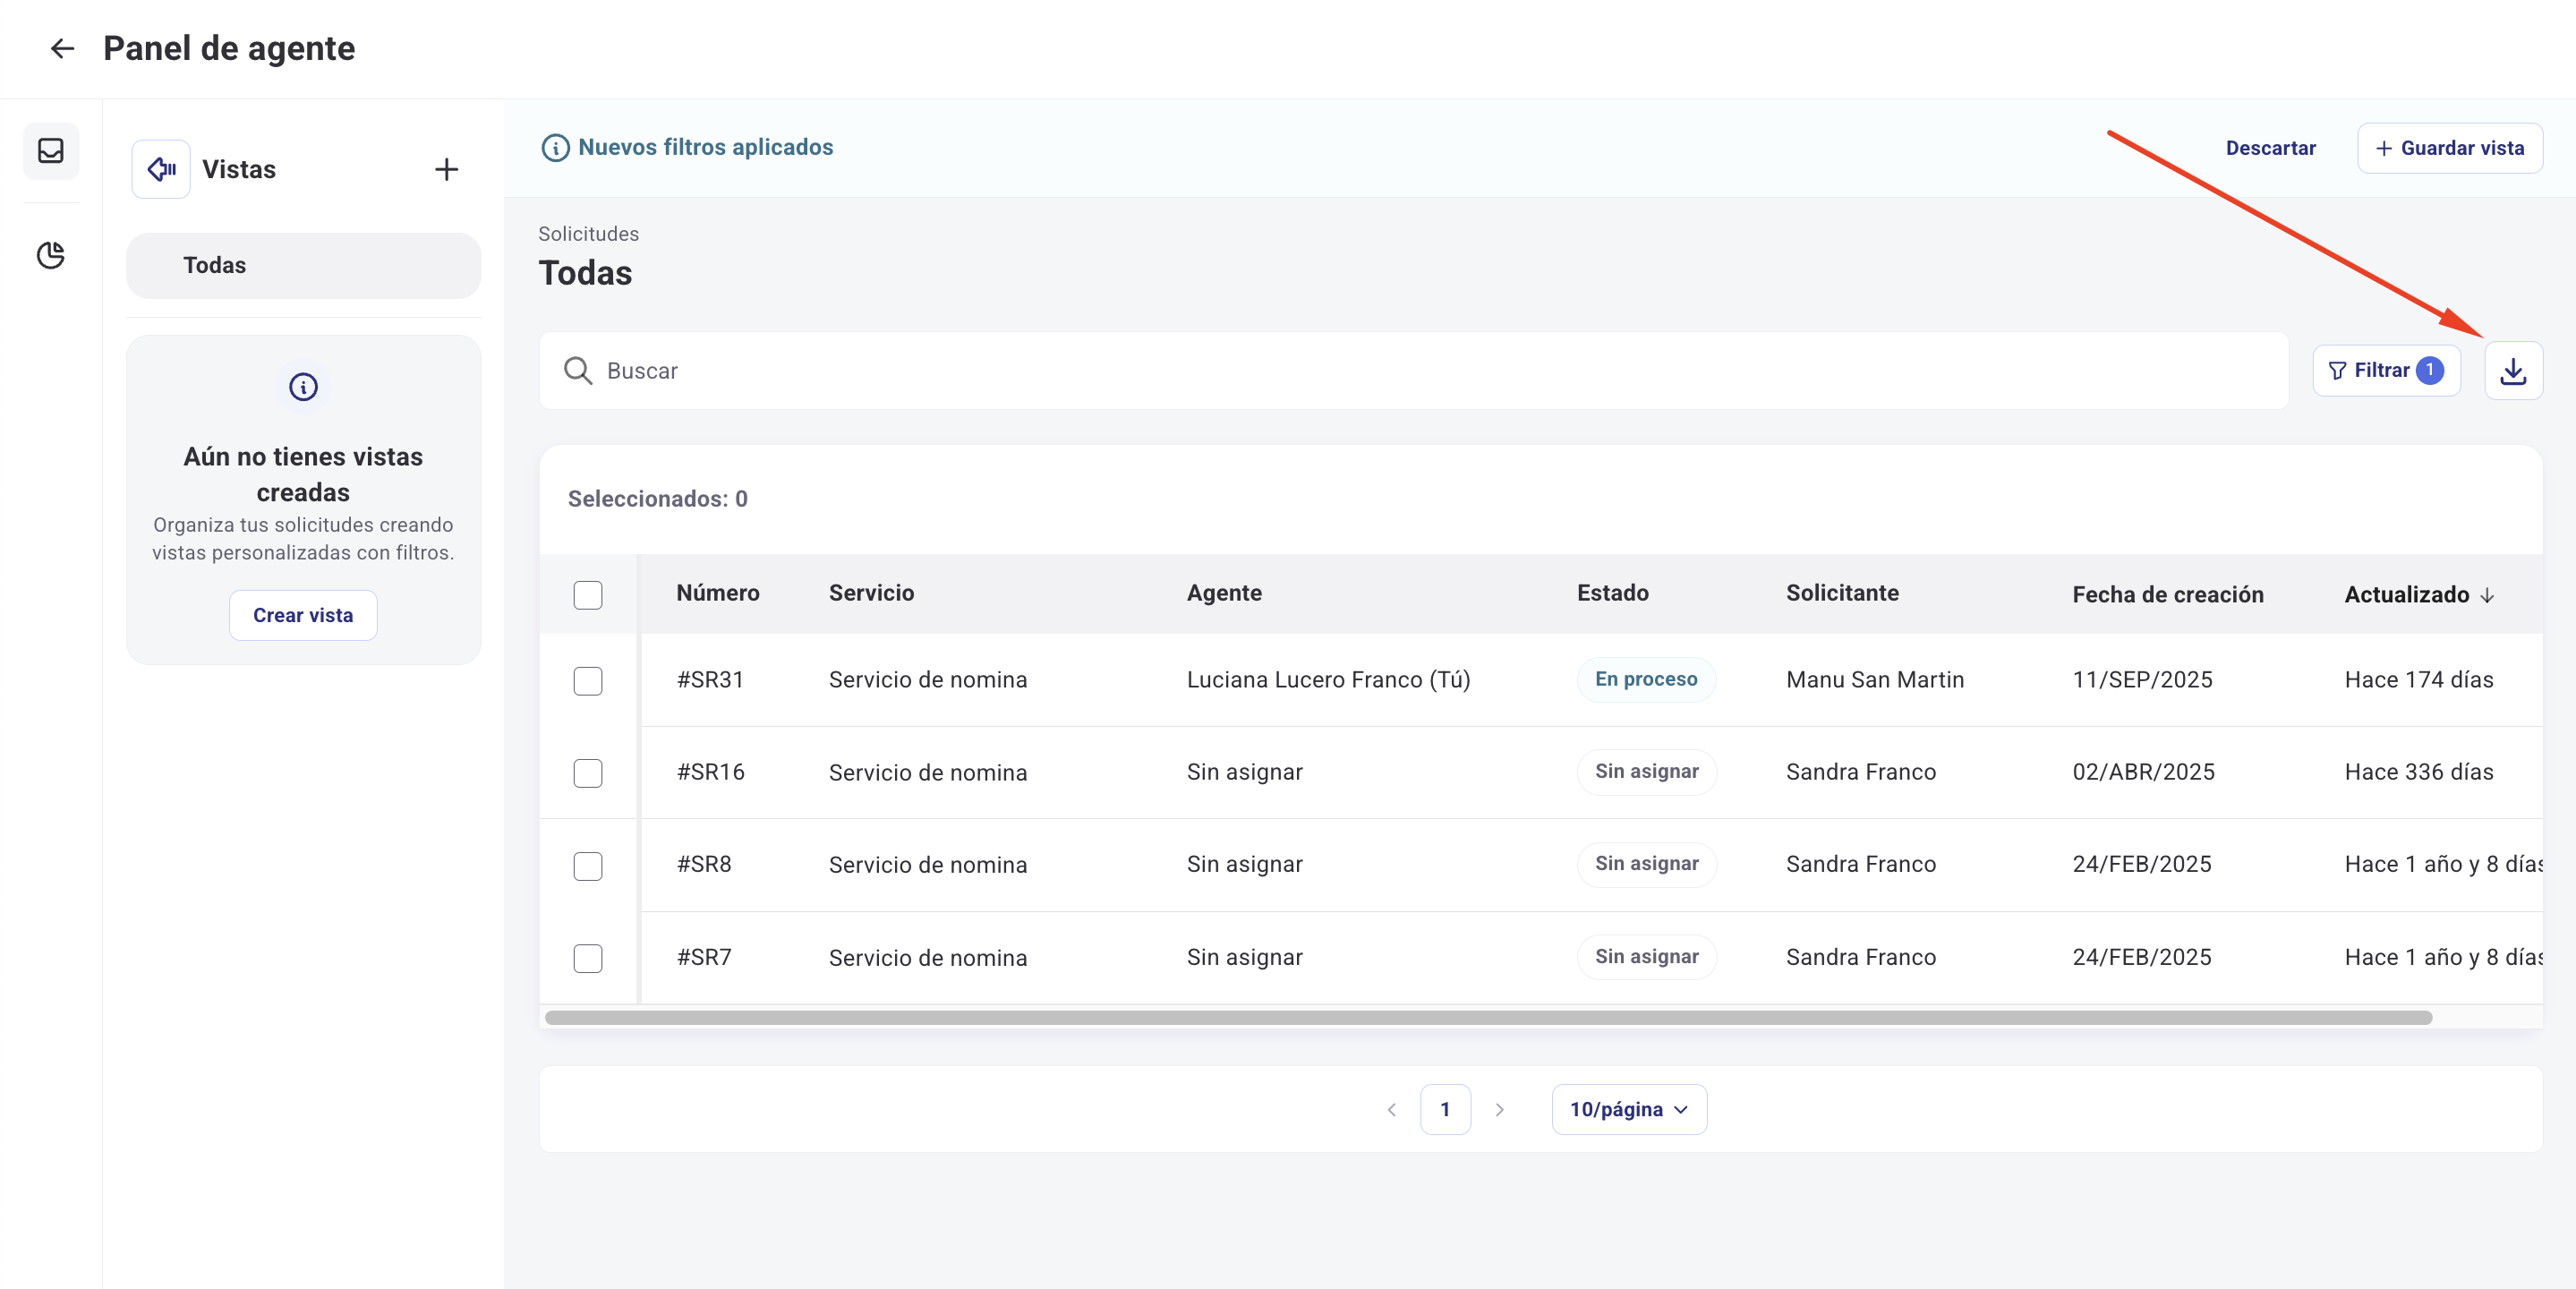
Task: Click the download/export icon beside Filtrar
Action: (2514, 370)
